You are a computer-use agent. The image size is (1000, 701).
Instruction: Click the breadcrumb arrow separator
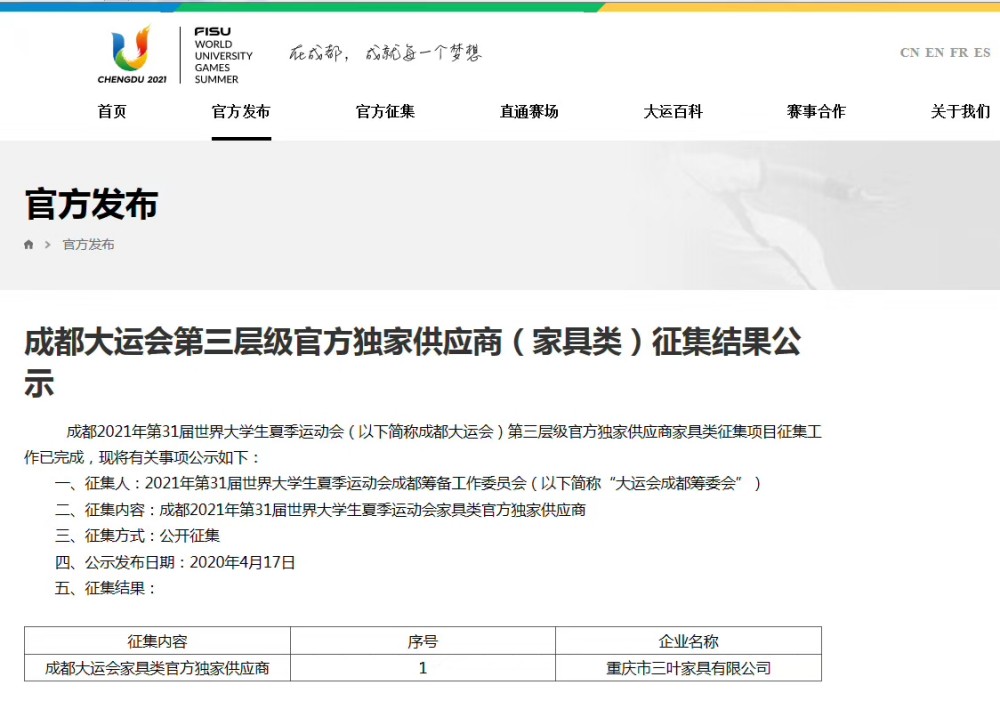click(x=47, y=245)
